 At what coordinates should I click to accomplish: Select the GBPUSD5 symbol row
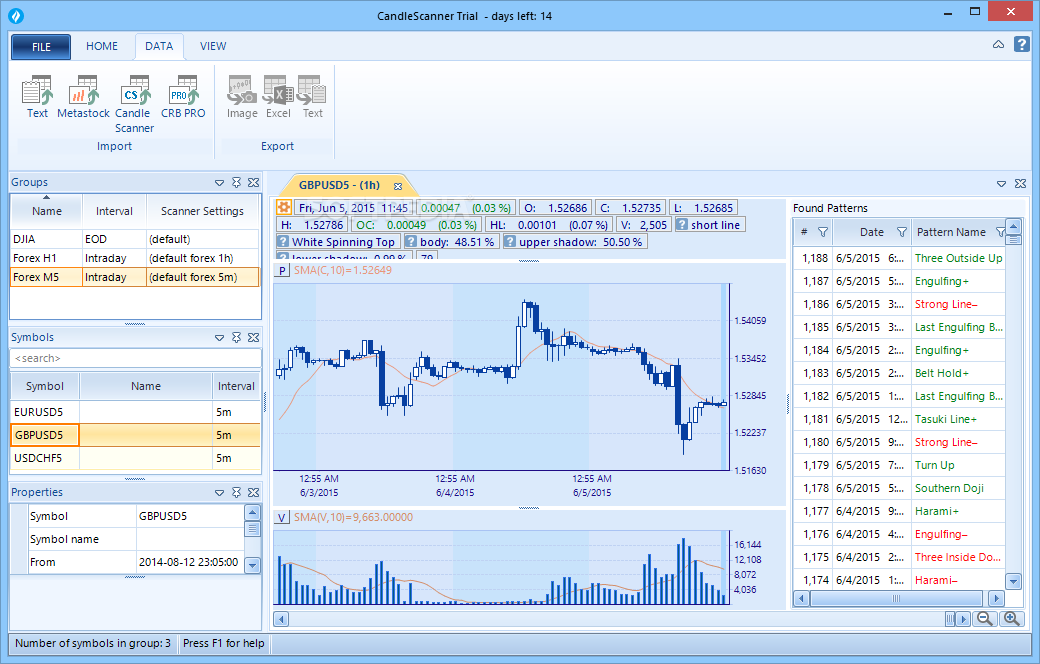pyautogui.click(x=135, y=435)
